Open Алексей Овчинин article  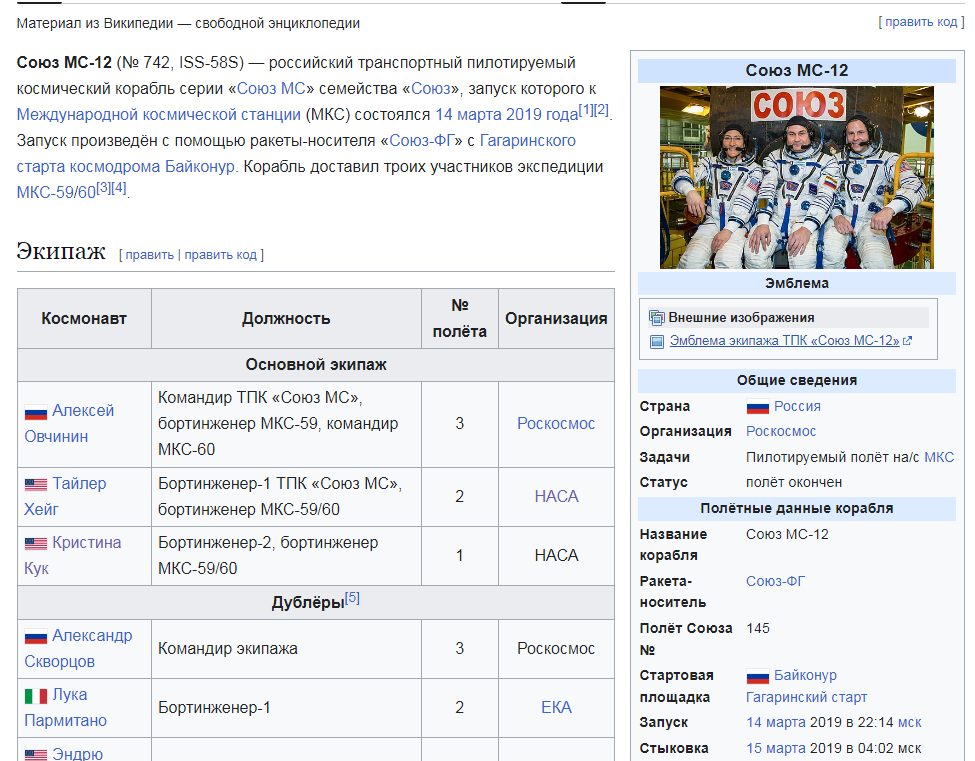pos(69,423)
